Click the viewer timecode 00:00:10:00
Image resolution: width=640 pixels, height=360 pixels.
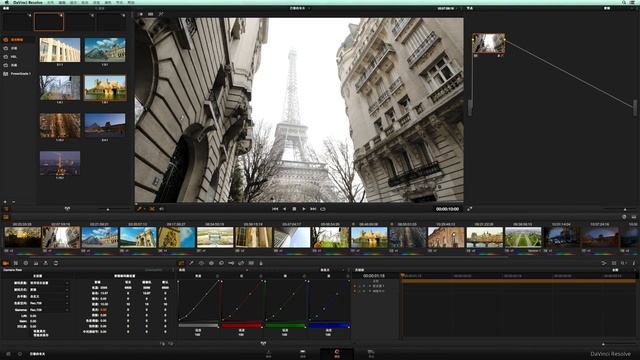tap(447, 209)
